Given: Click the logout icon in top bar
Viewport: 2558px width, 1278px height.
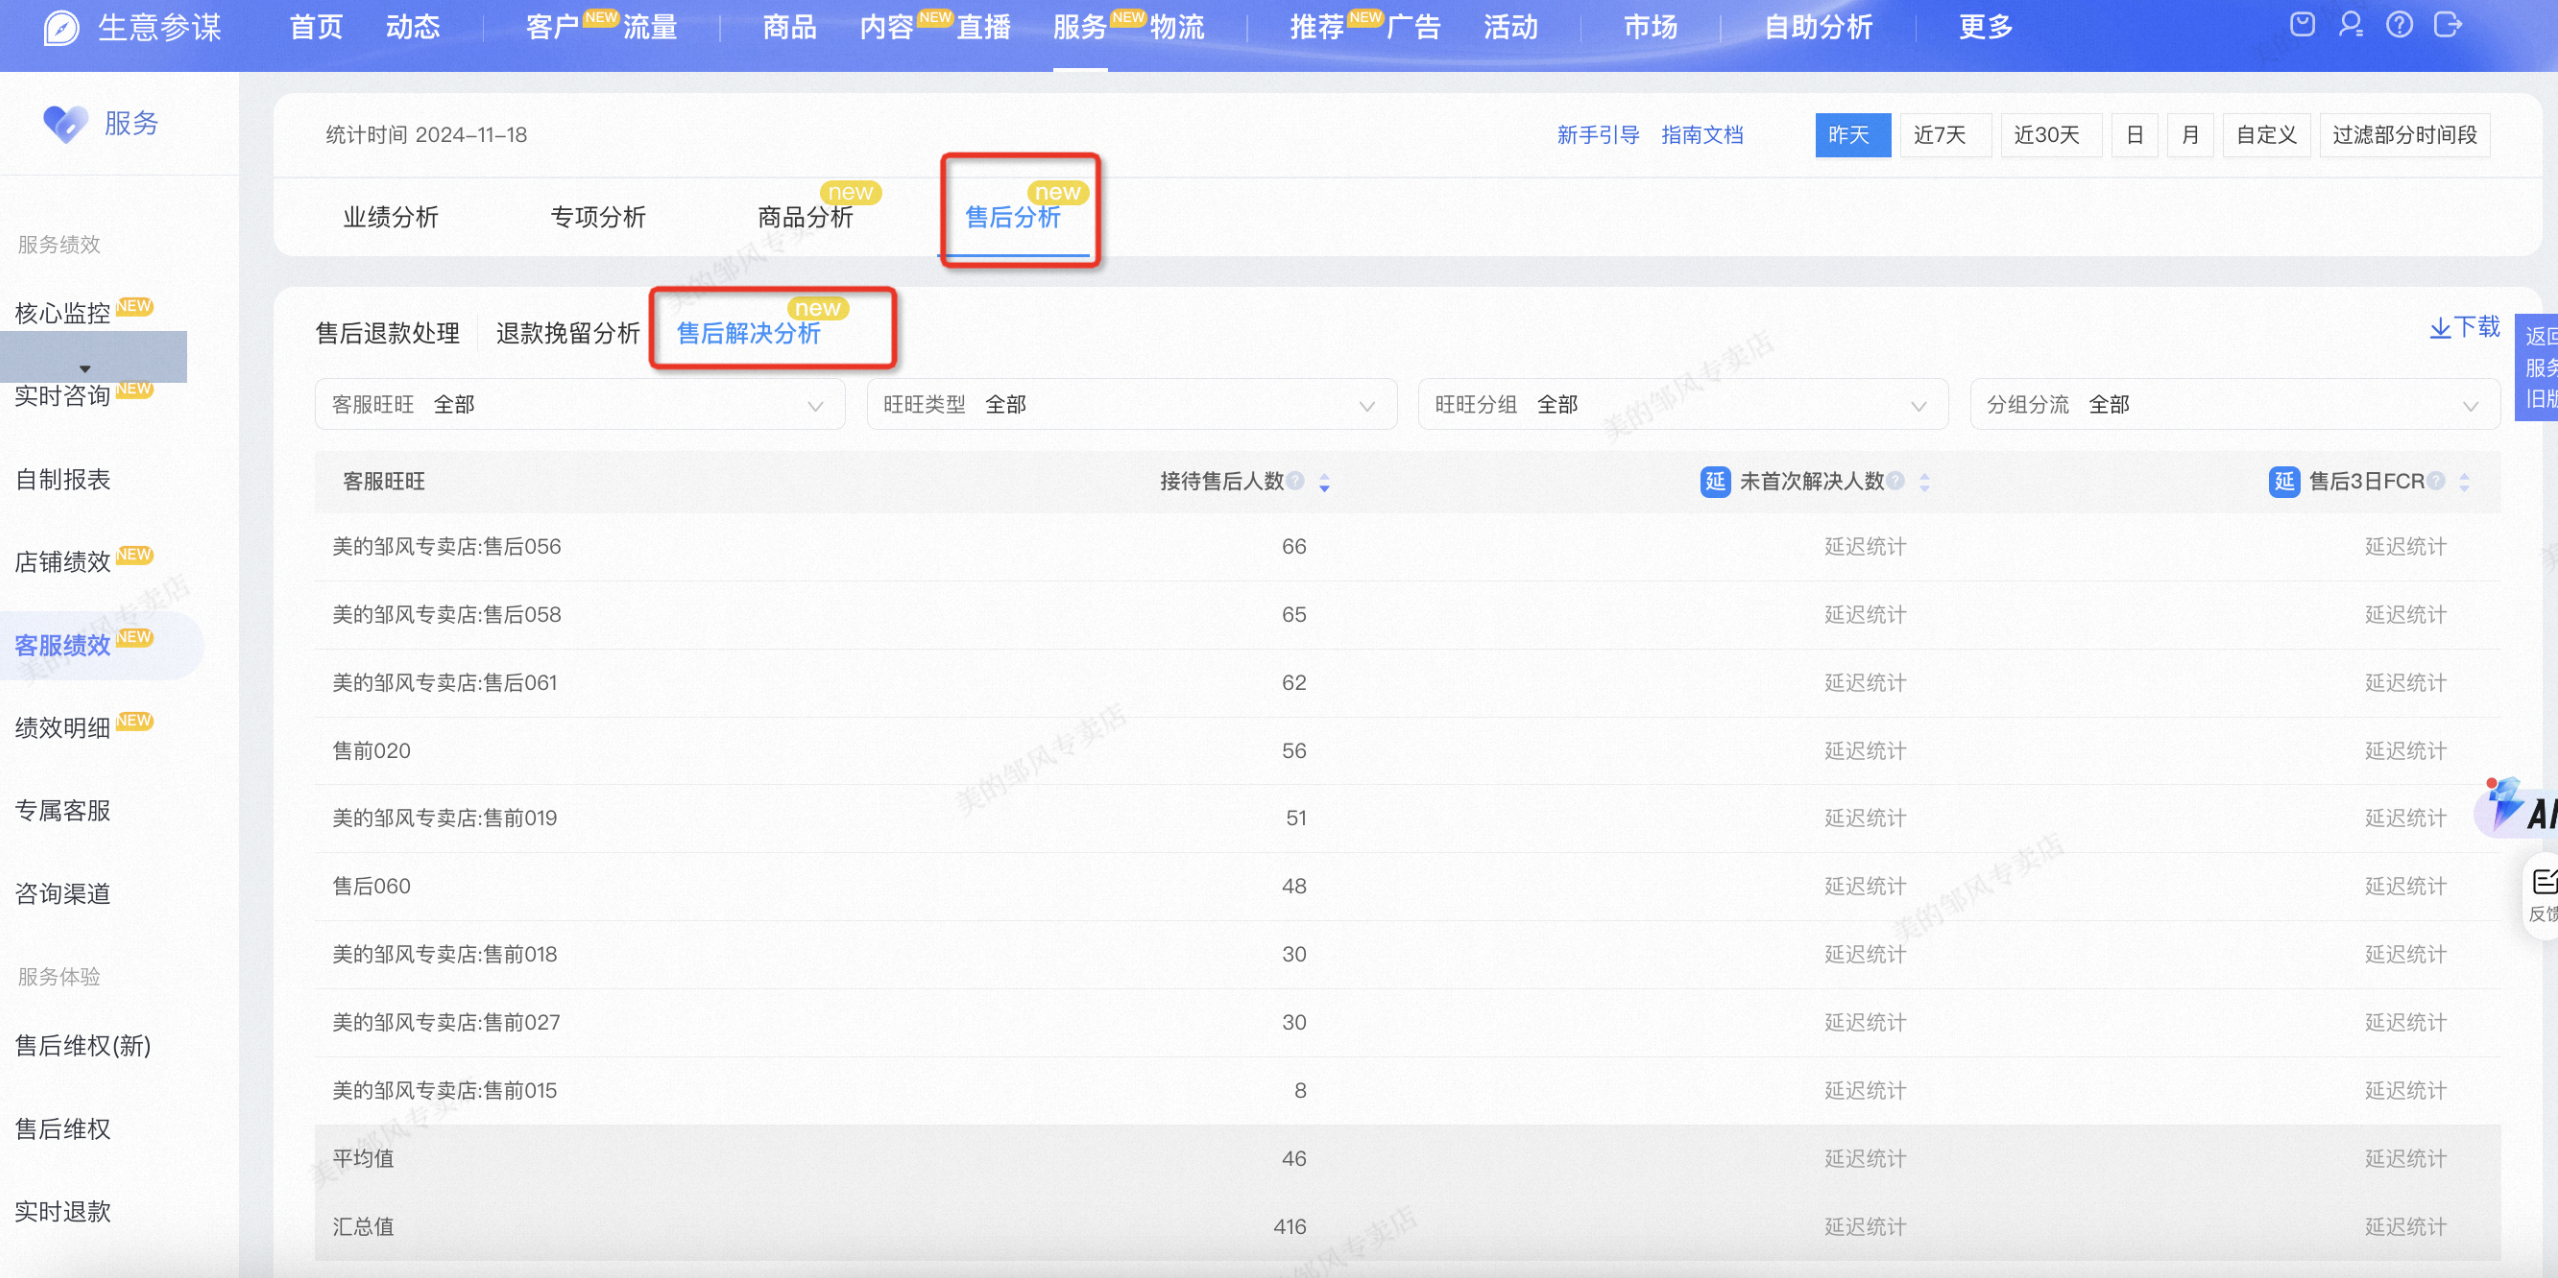Looking at the screenshot, I should [2447, 25].
